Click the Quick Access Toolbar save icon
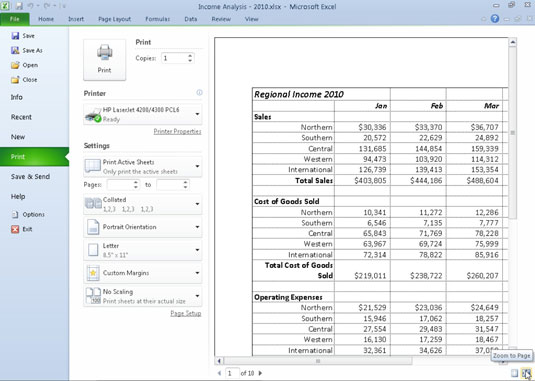Viewport: 535px width, 381px height. click(19, 6)
